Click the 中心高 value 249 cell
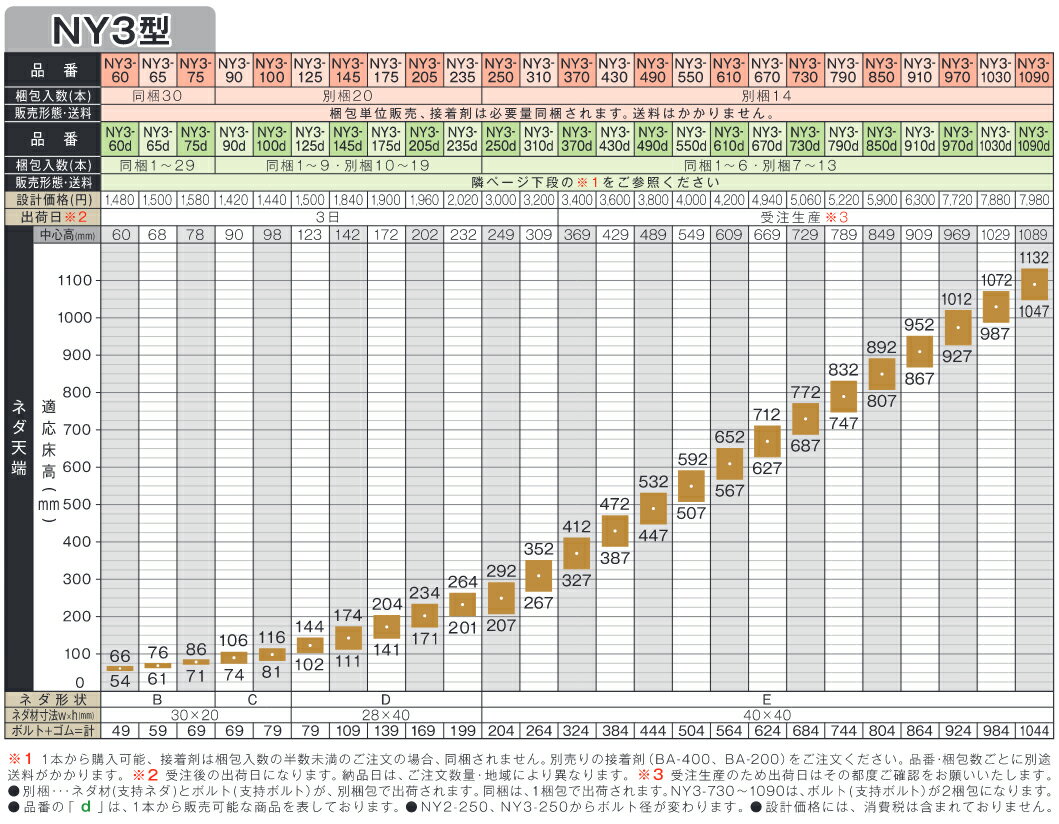The height and width of the screenshot is (824, 1059). click(500, 235)
